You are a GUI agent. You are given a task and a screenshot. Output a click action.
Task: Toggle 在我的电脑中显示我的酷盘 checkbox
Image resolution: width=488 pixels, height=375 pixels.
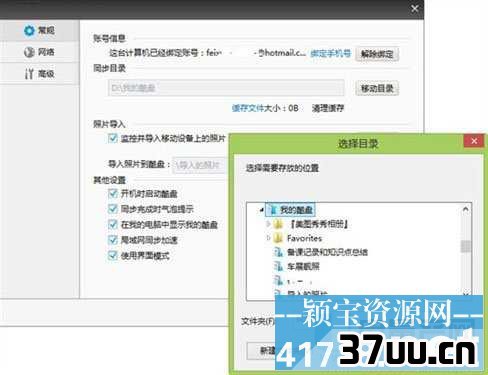113,224
